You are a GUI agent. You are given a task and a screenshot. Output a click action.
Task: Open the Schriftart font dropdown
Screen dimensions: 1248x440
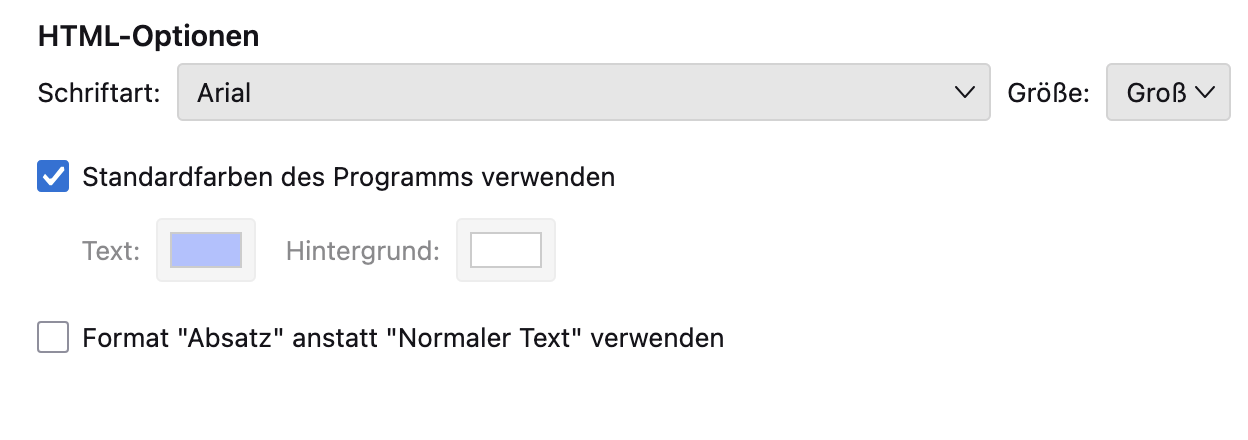click(583, 93)
